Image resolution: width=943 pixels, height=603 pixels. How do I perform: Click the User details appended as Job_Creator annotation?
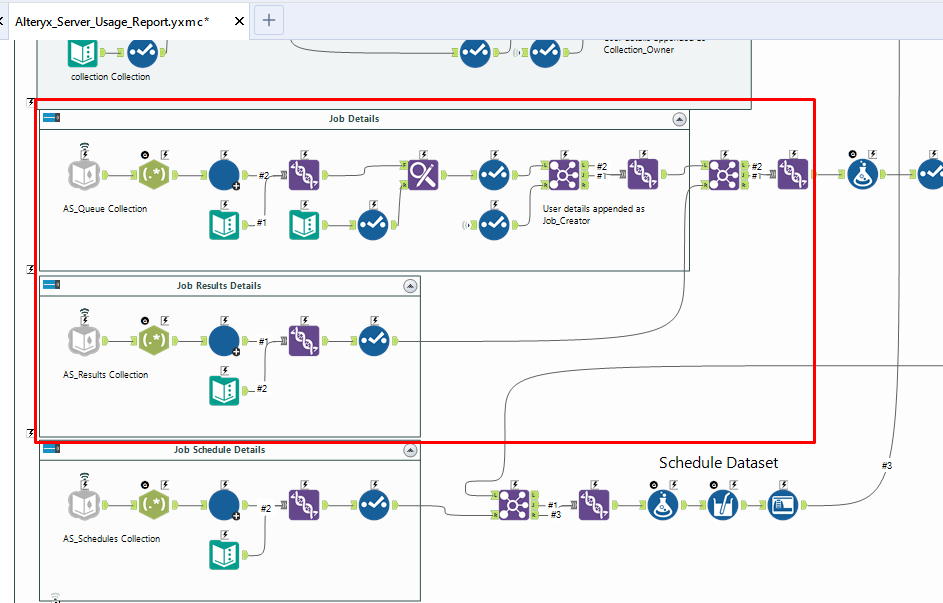click(594, 215)
